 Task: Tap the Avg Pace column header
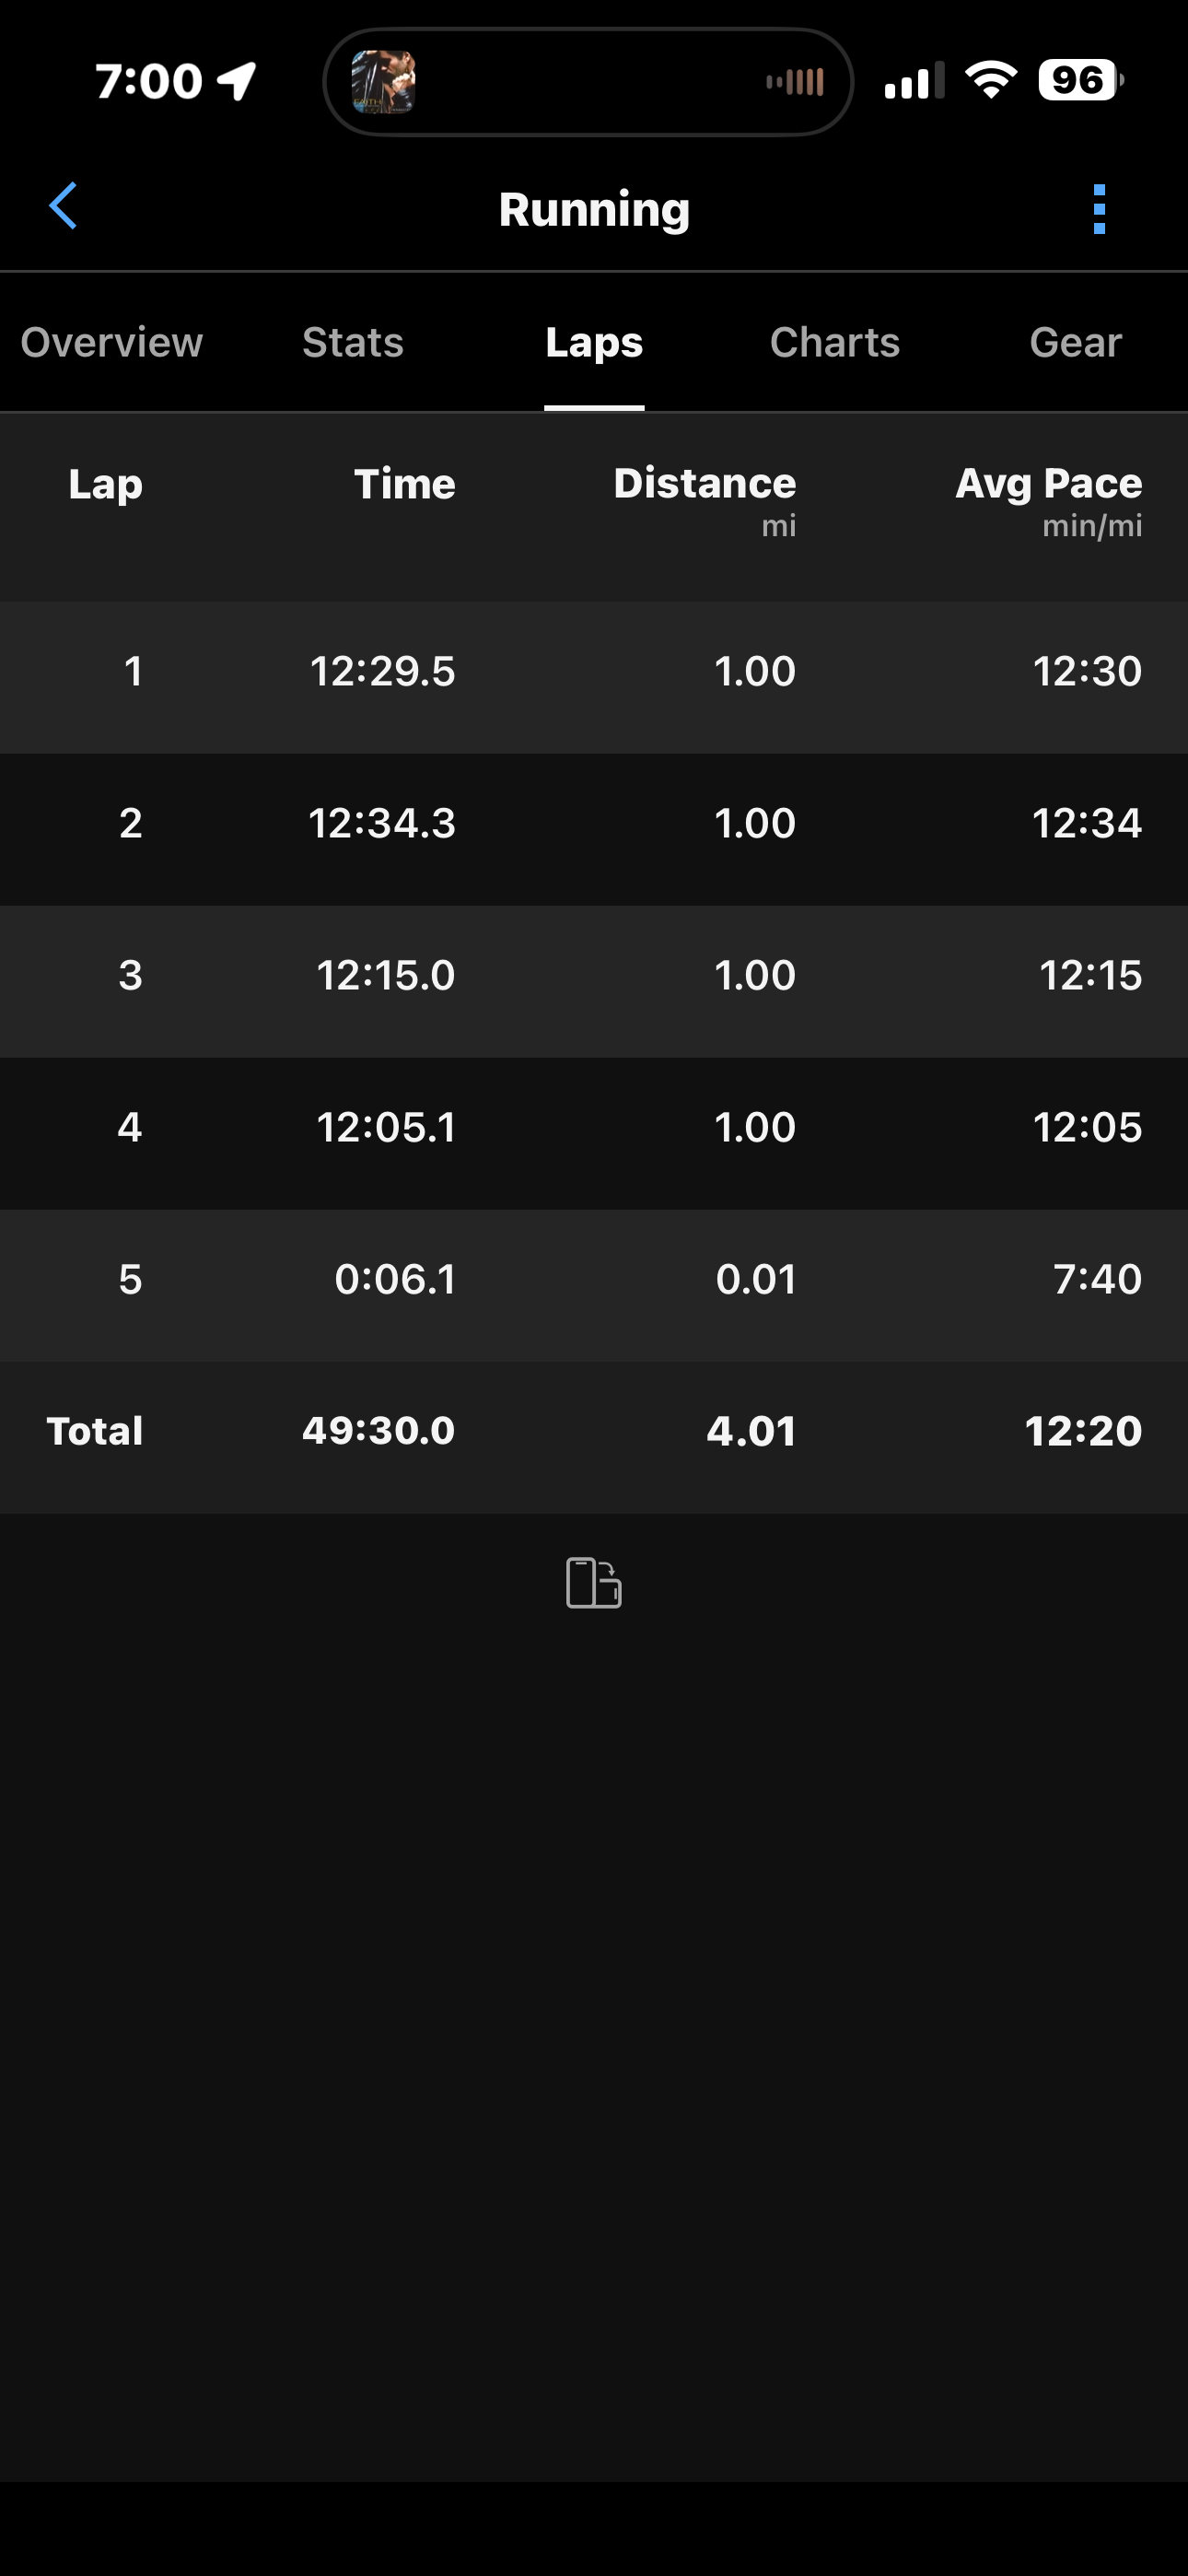(1048, 485)
